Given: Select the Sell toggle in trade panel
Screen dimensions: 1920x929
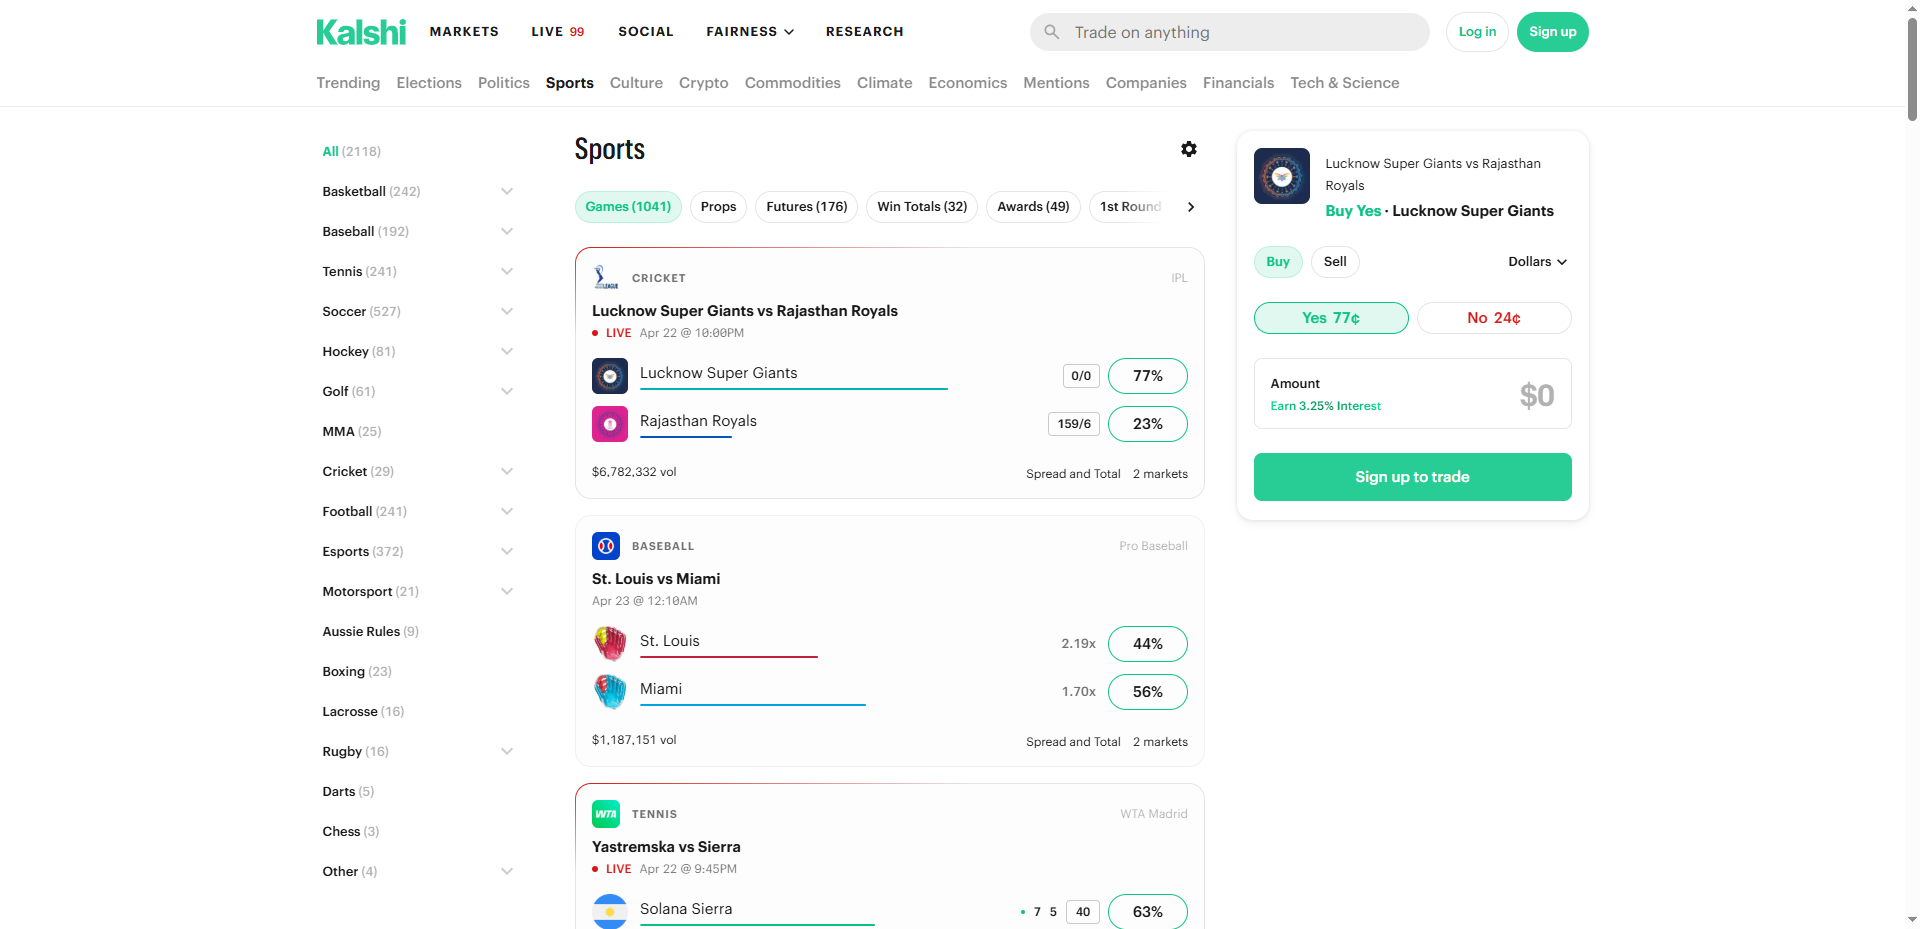Looking at the screenshot, I should [1335, 262].
